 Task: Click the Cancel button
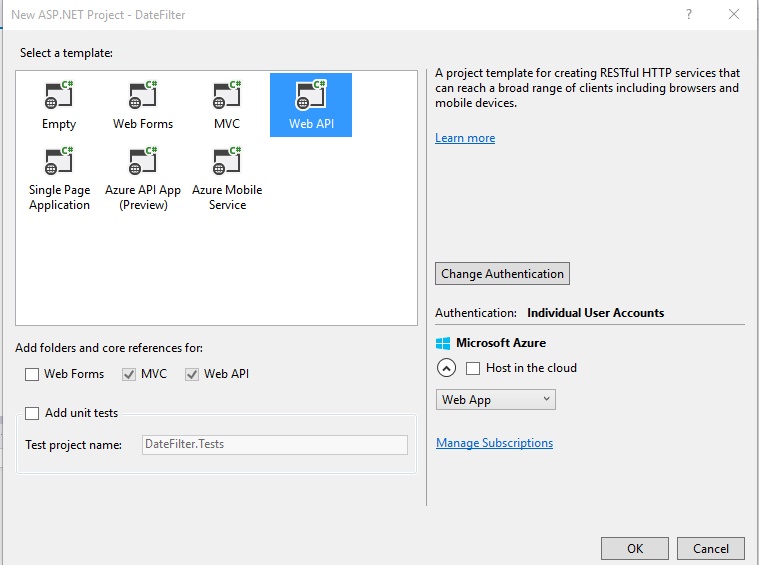coord(711,549)
